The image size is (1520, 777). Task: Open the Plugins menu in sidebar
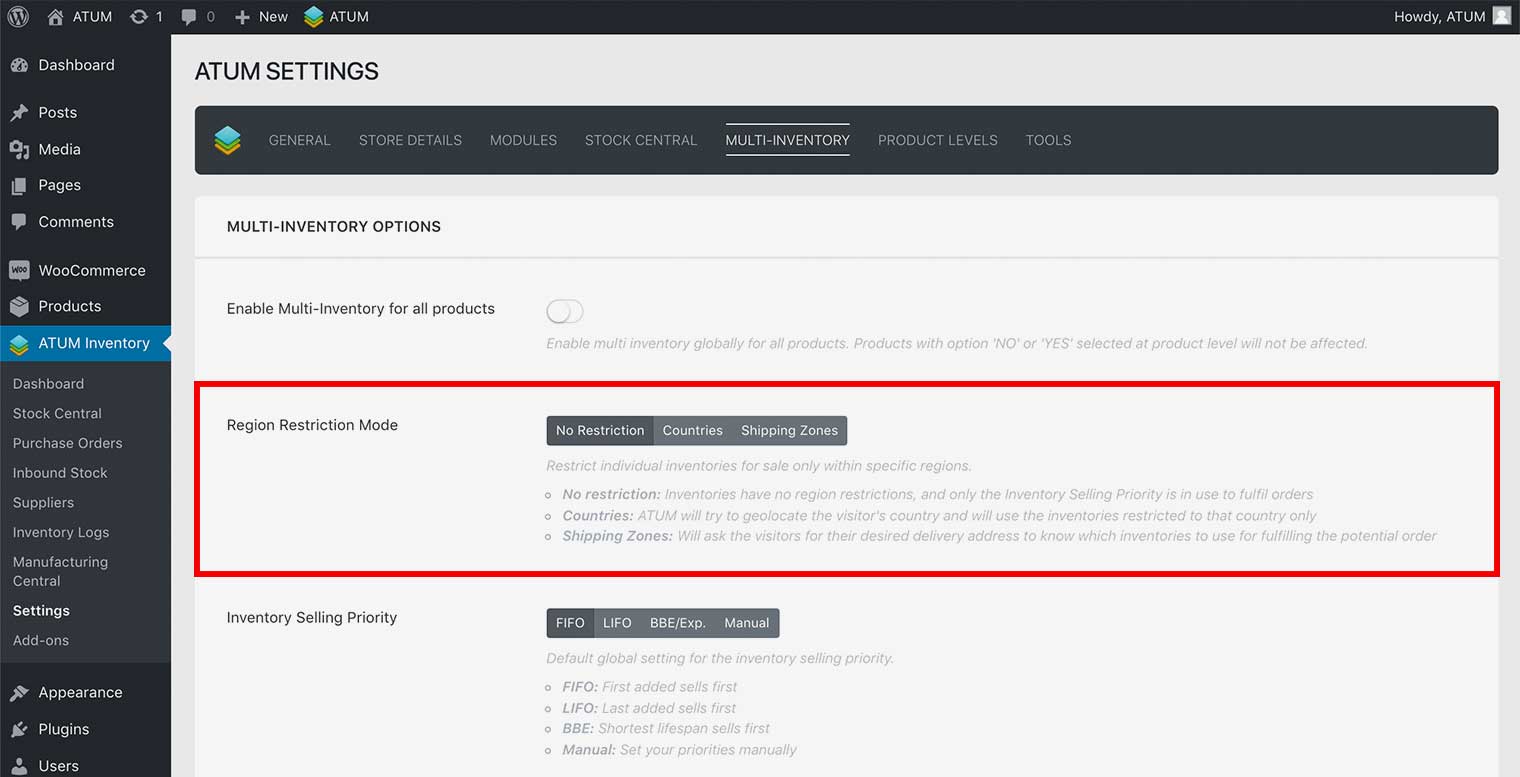click(x=63, y=729)
